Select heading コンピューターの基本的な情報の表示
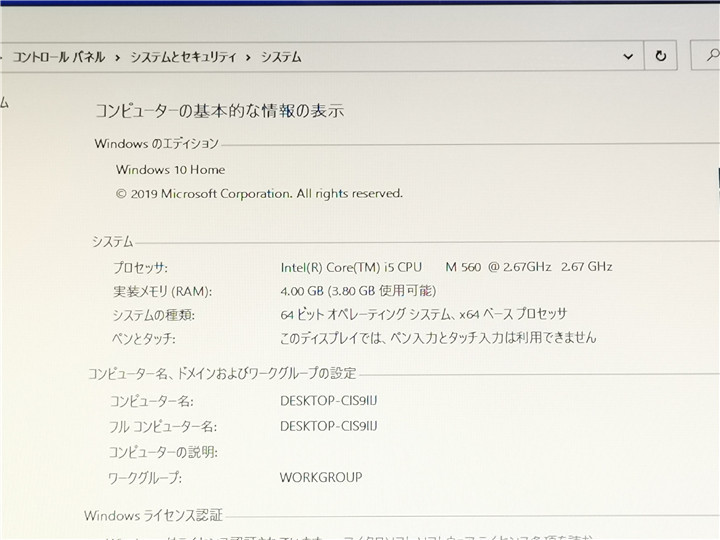 click(219, 111)
